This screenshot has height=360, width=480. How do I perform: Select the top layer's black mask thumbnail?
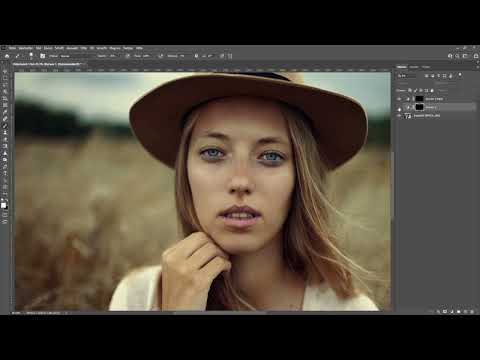419,99
